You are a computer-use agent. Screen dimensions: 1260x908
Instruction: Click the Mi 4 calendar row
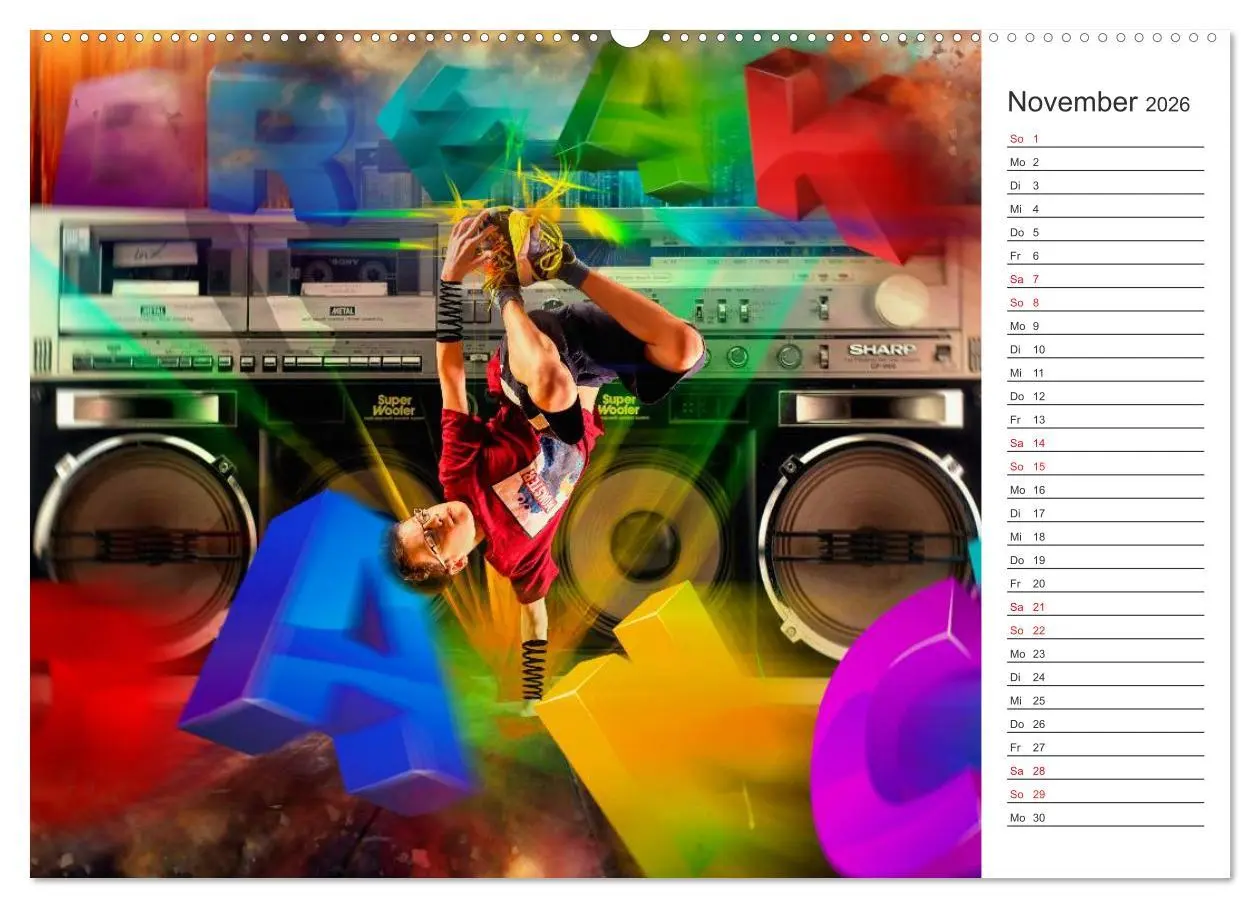tap(1105, 209)
